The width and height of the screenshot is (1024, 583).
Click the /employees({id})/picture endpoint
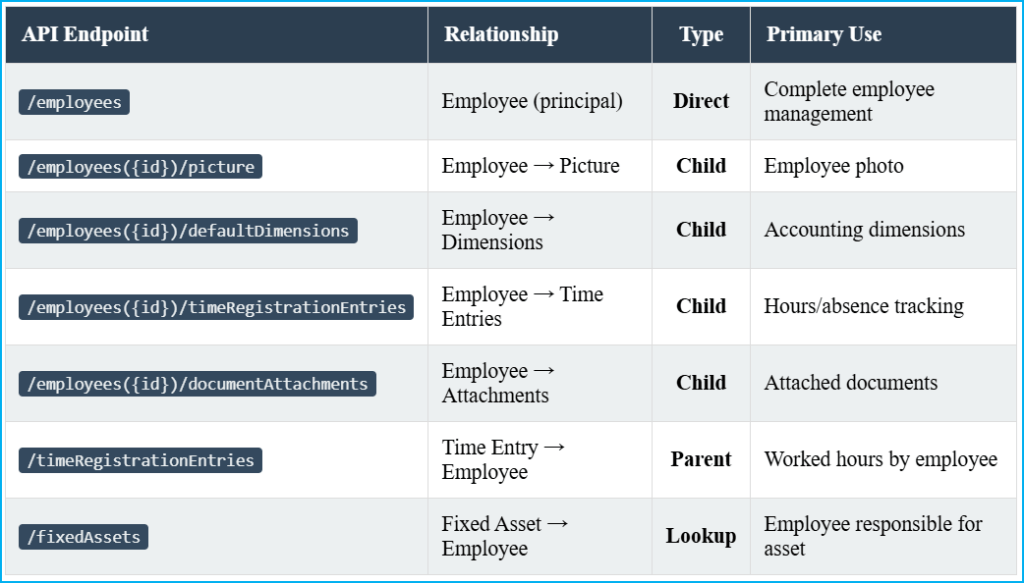pos(140,166)
